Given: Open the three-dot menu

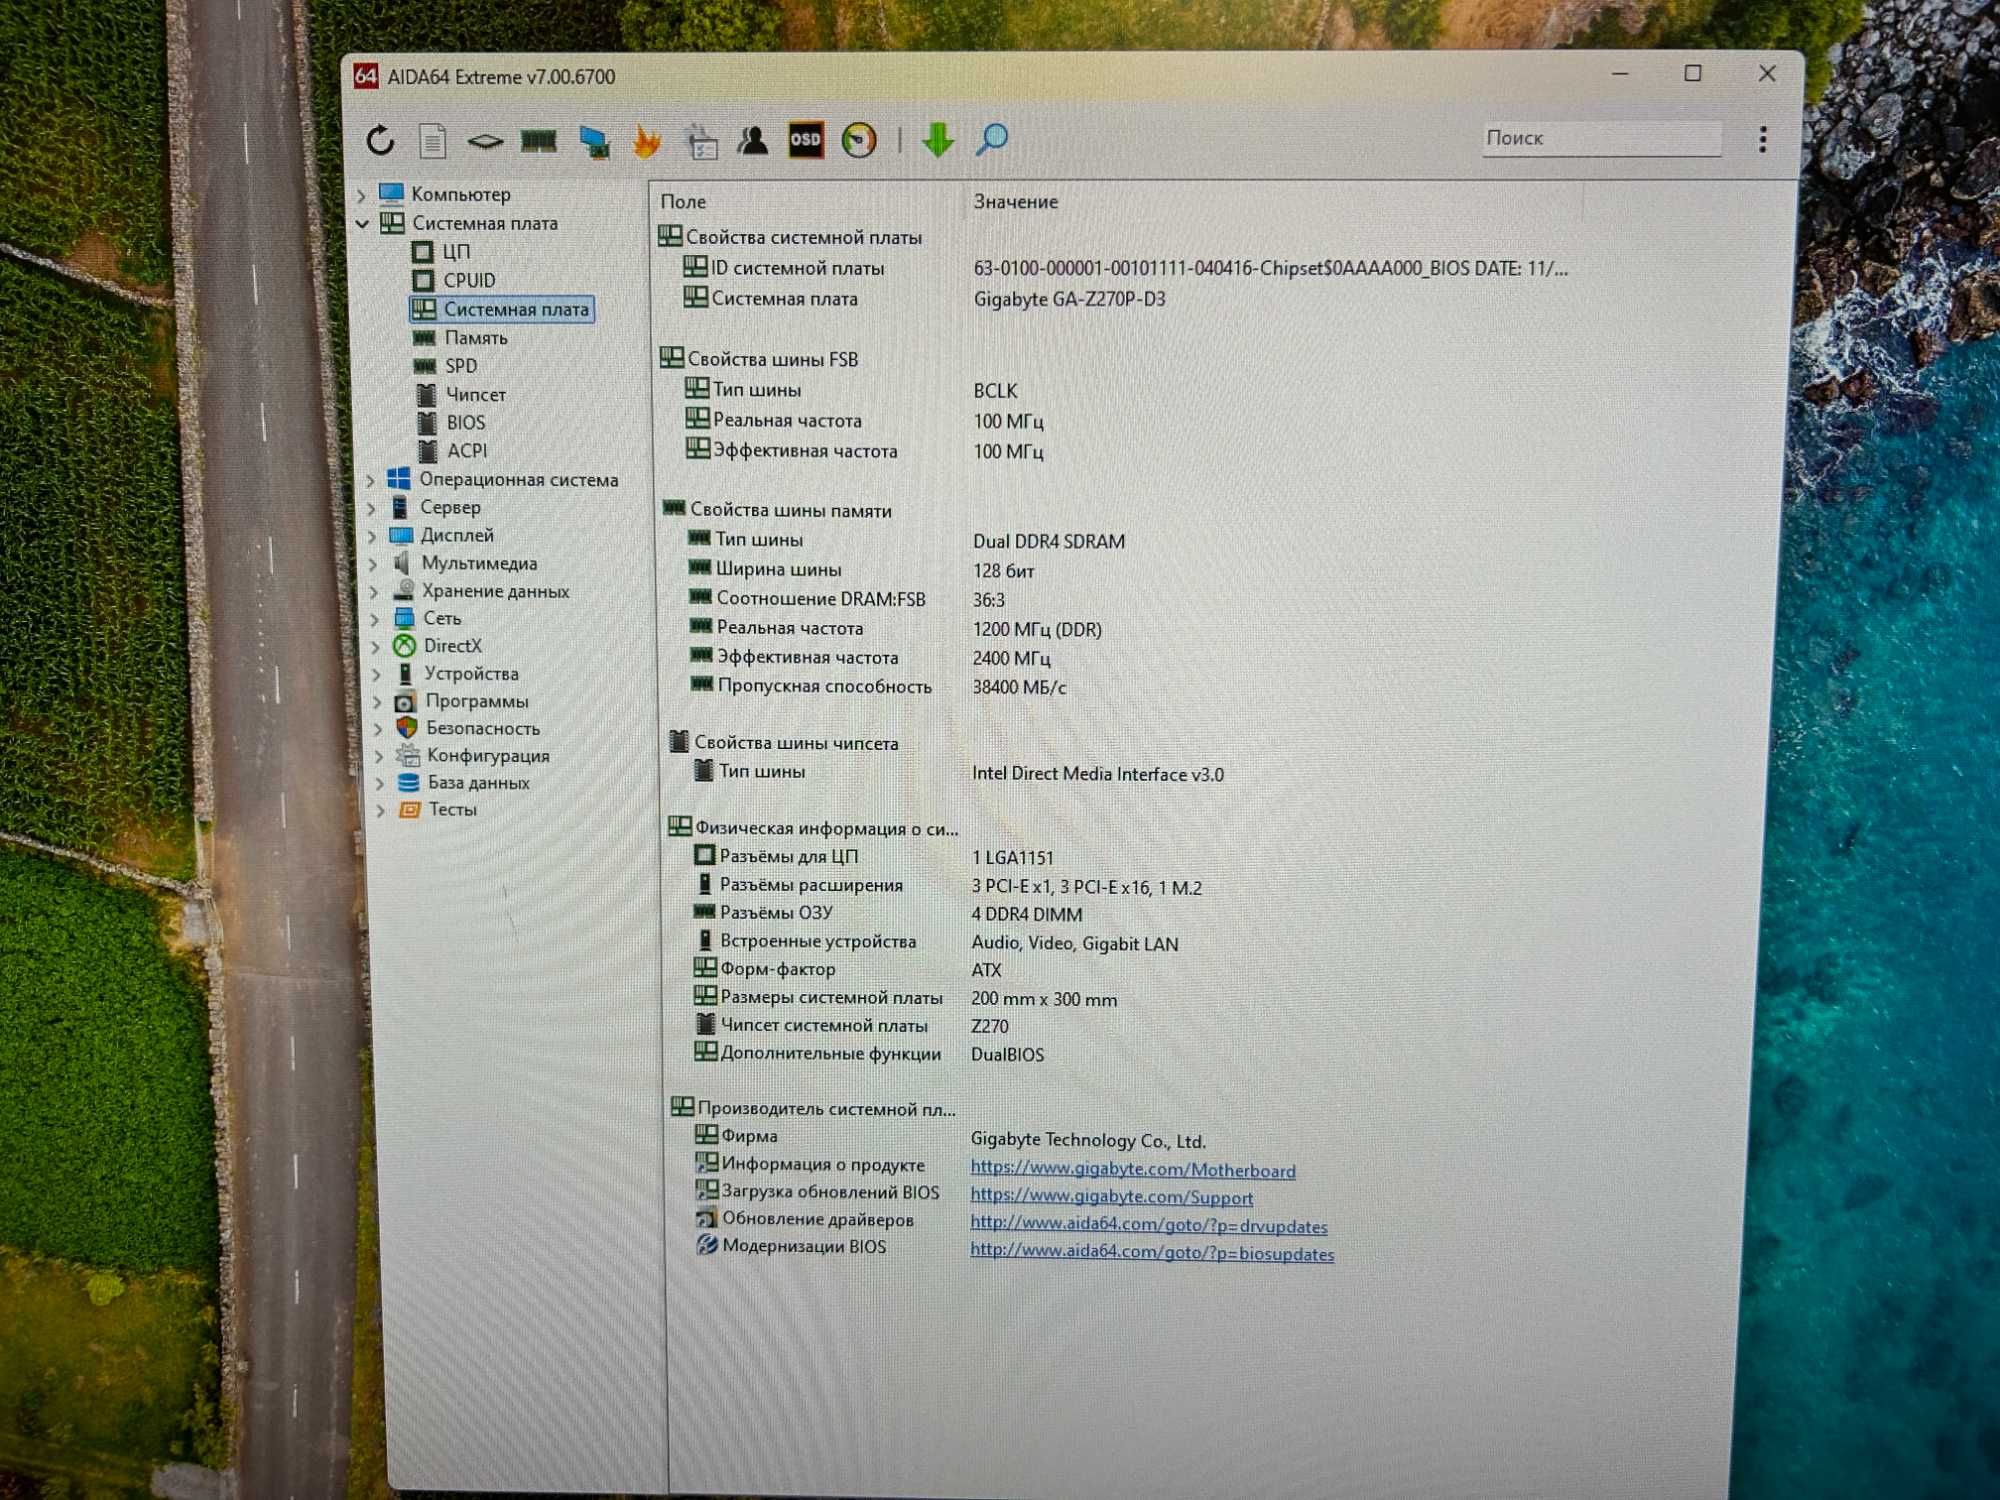Looking at the screenshot, I should (1763, 139).
